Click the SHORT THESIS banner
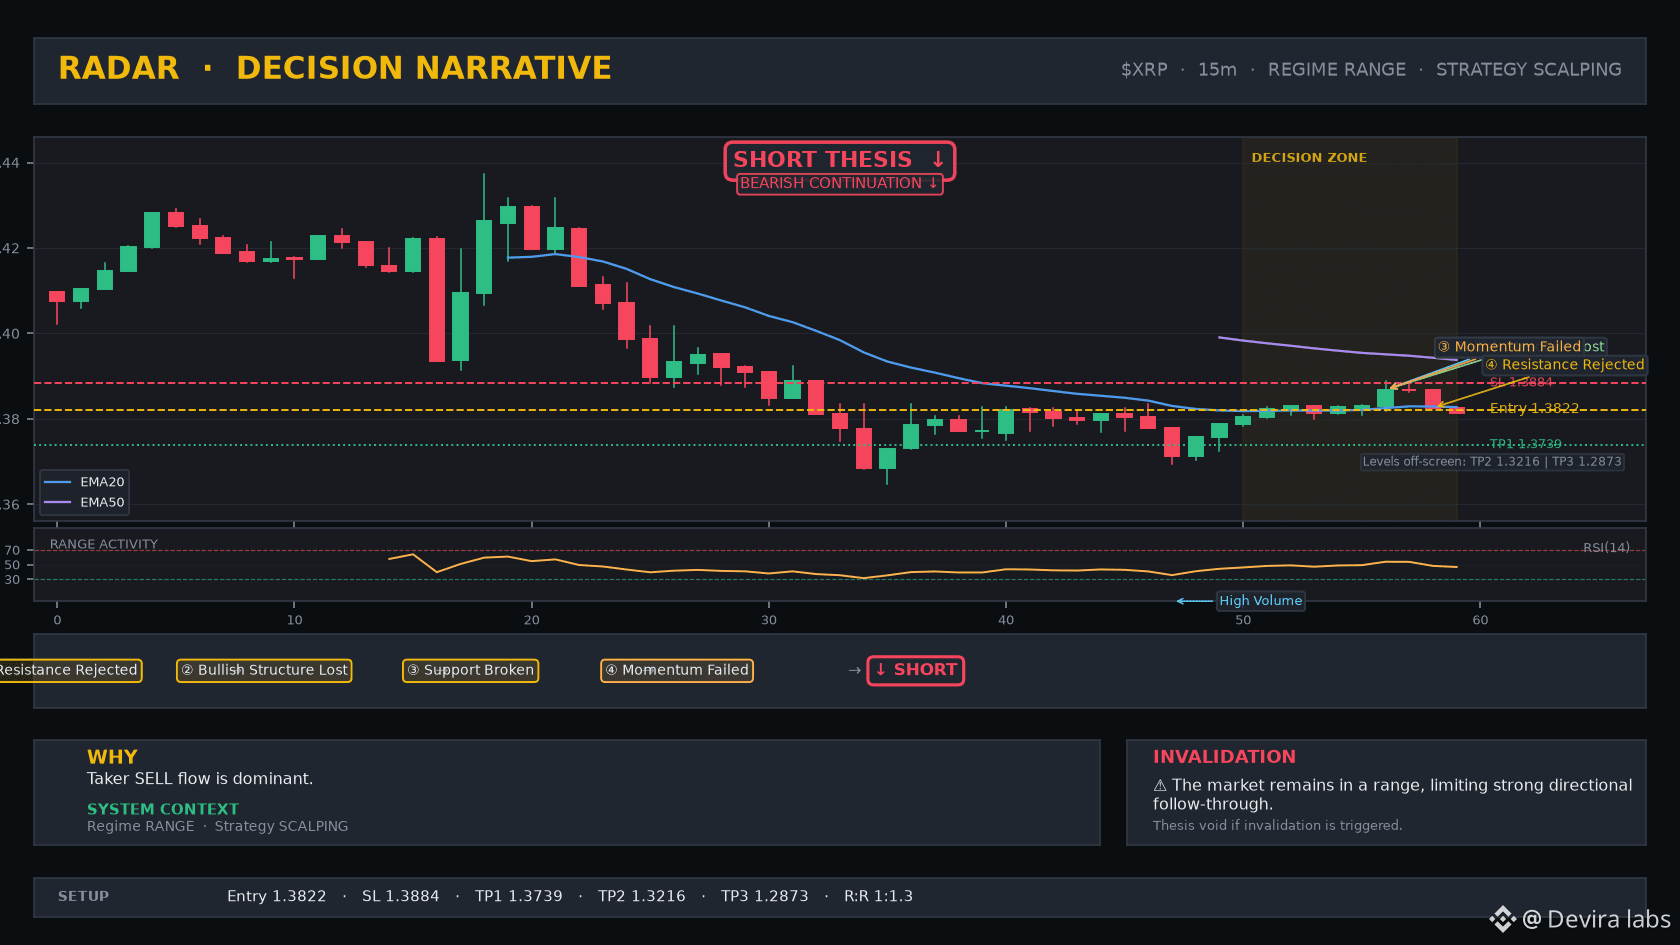The image size is (1680, 945). point(840,160)
